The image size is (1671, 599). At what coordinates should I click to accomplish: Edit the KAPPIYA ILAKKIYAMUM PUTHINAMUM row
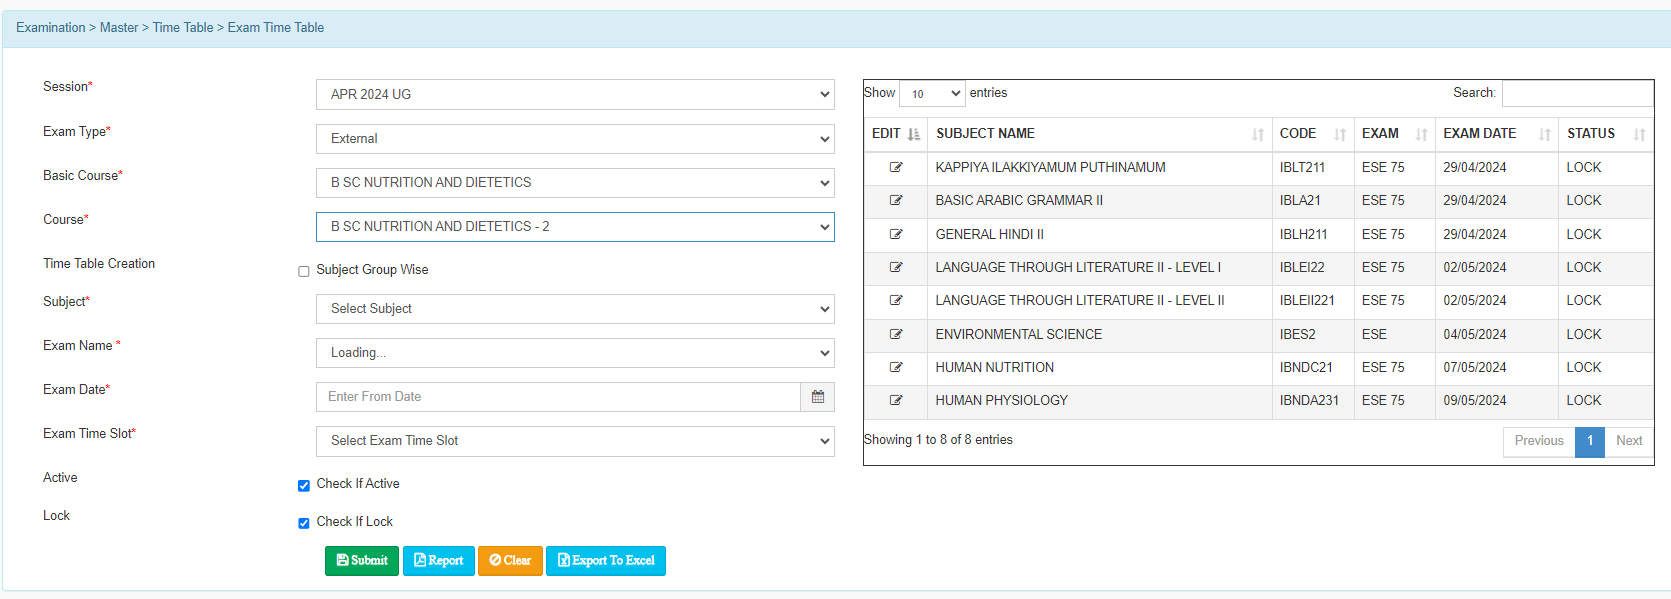896,168
